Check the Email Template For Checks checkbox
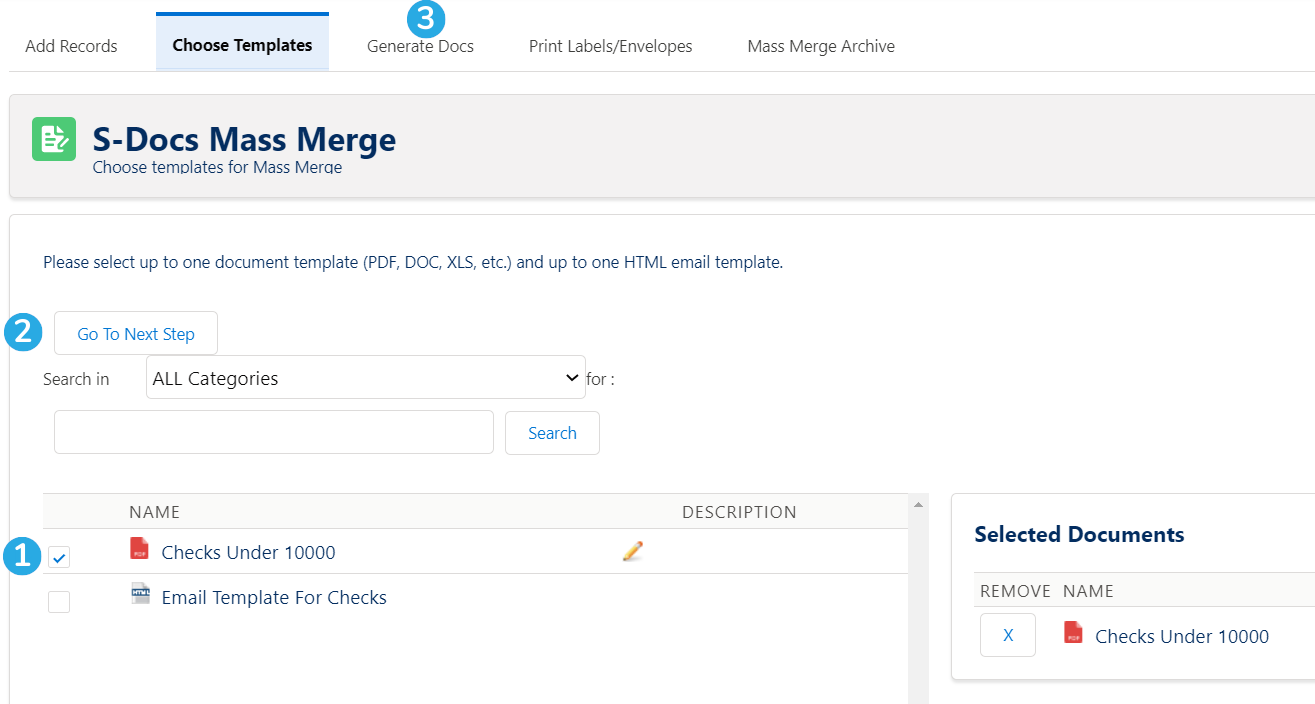This screenshot has width=1315, height=704. point(59,602)
